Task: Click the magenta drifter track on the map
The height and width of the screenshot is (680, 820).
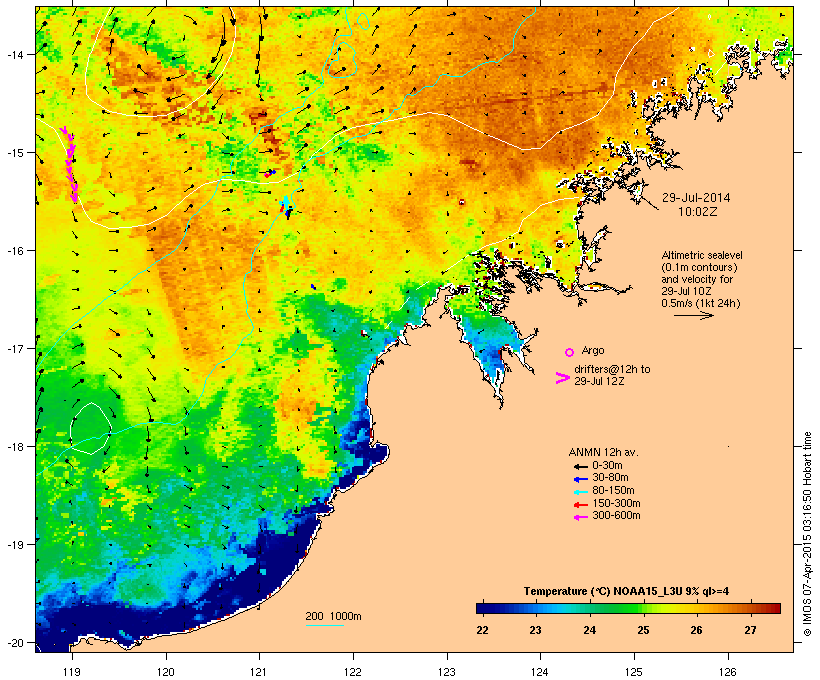Action: (x=70, y=164)
